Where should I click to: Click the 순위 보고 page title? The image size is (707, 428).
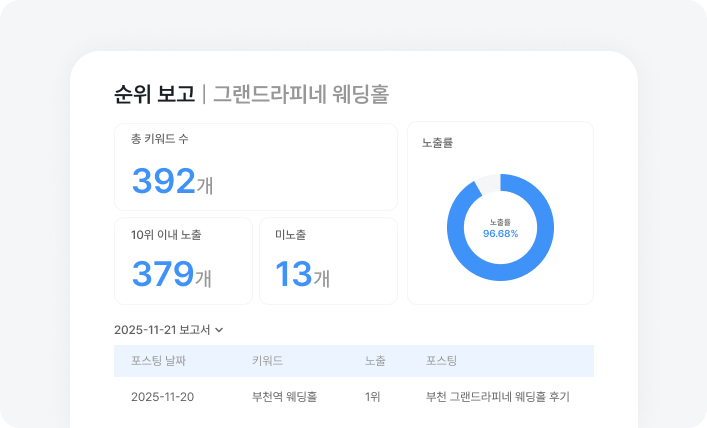tap(154, 95)
